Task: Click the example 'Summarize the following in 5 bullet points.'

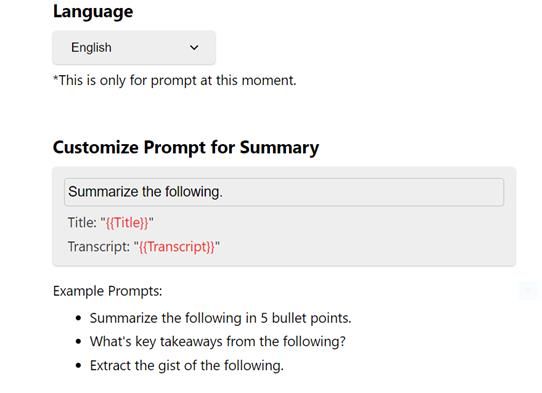Action: pos(221,318)
